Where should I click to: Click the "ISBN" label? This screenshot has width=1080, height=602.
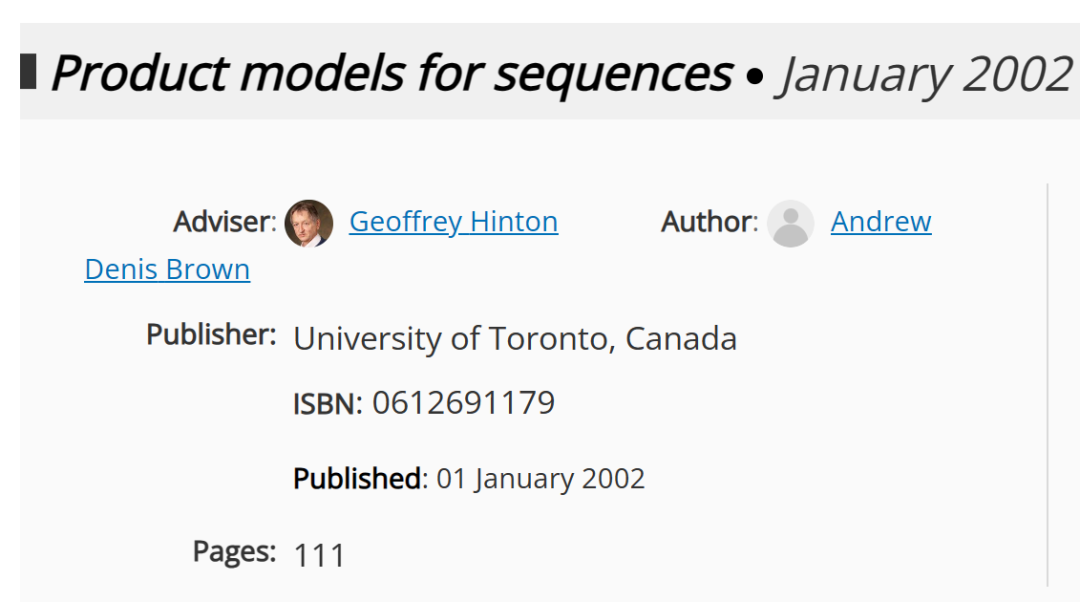coord(328,404)
